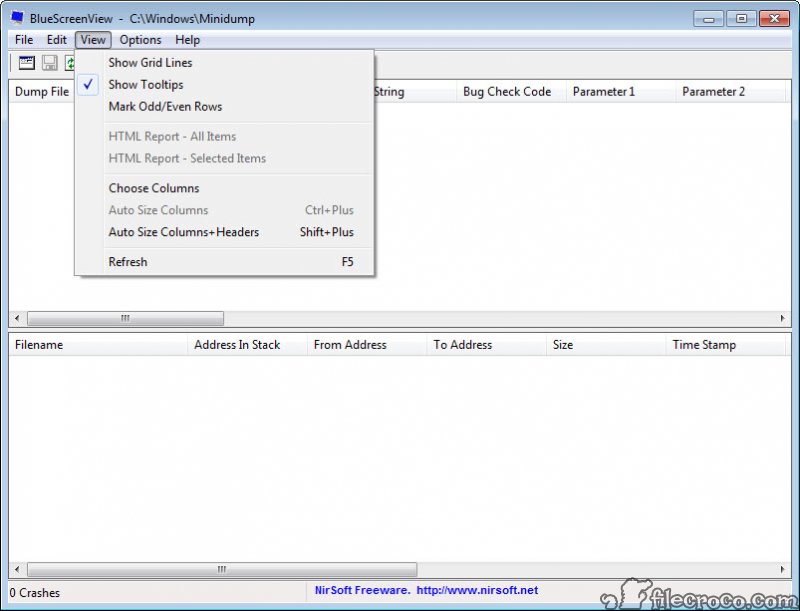Click the Advanced Options toolbar icon
This screenshot has height=611, width=800.
click(x=27, y=63)
